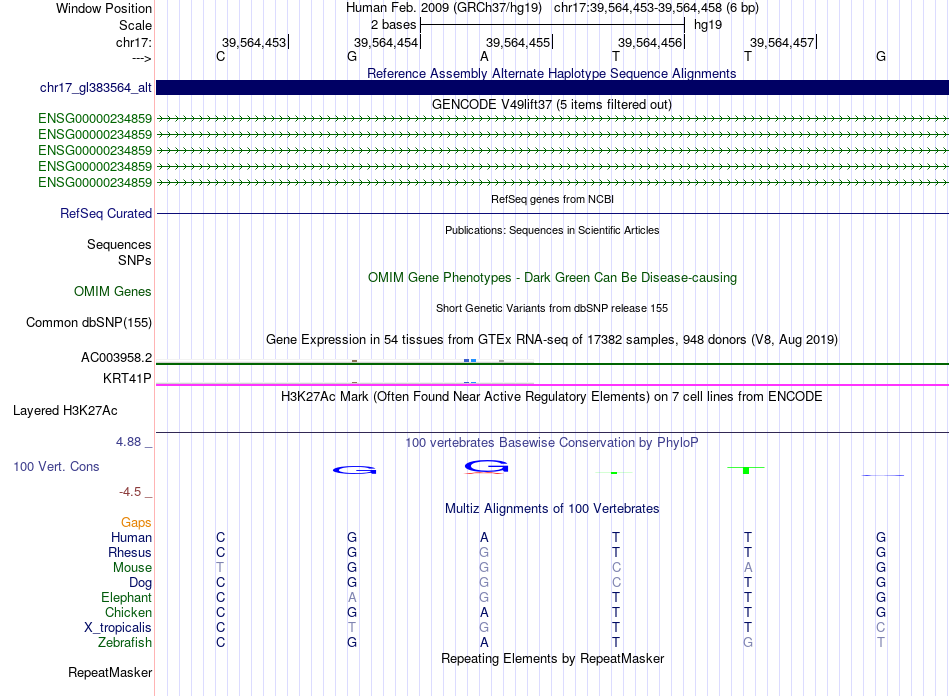
Task: Click the -4.5 PhyloP lower axis value
Action: click(x=130, y=492)
